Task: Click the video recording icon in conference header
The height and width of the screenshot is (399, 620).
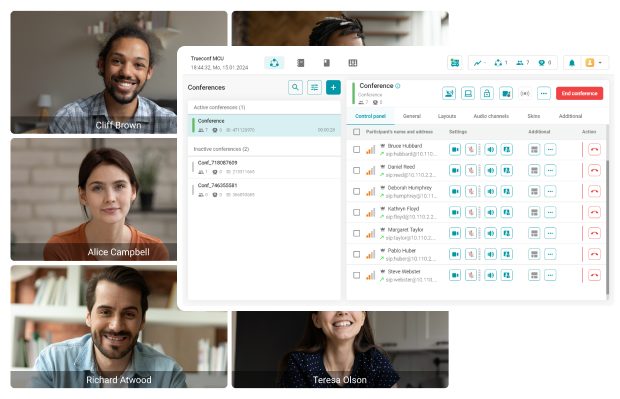Action: (506, 93)
